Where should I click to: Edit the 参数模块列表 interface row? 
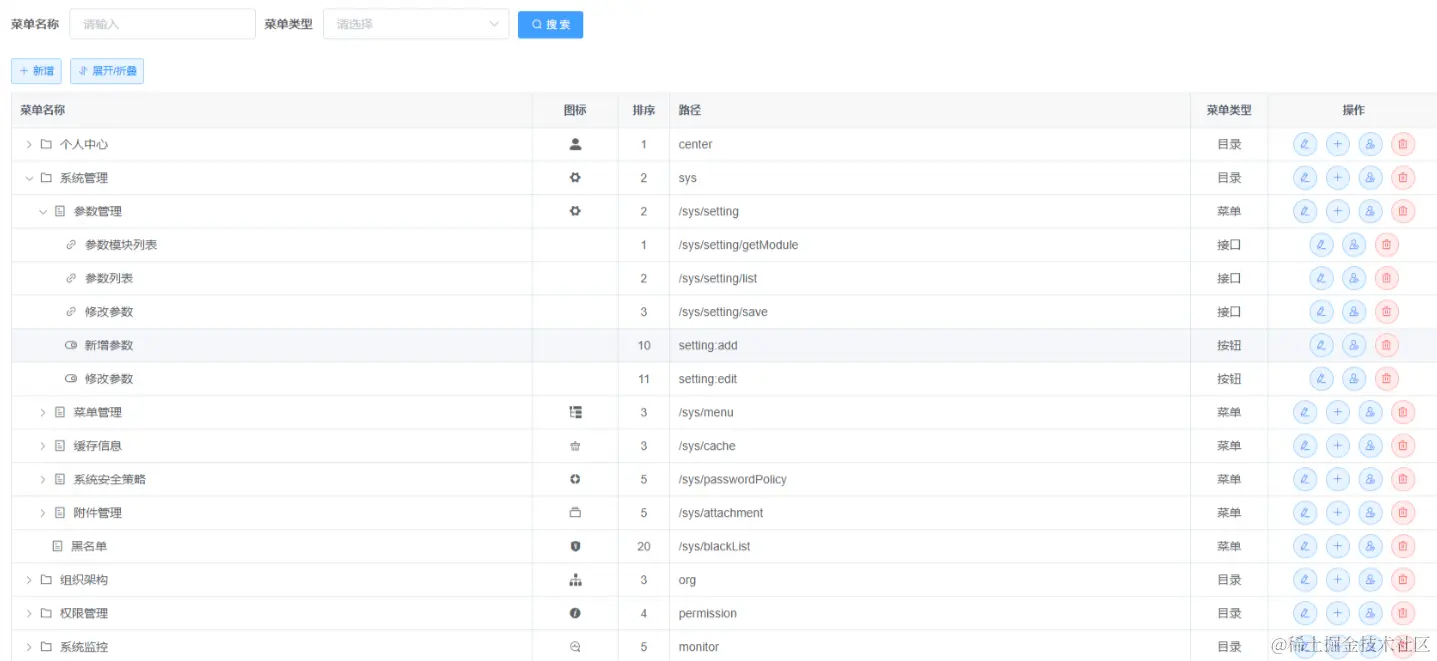point(1321,245)
